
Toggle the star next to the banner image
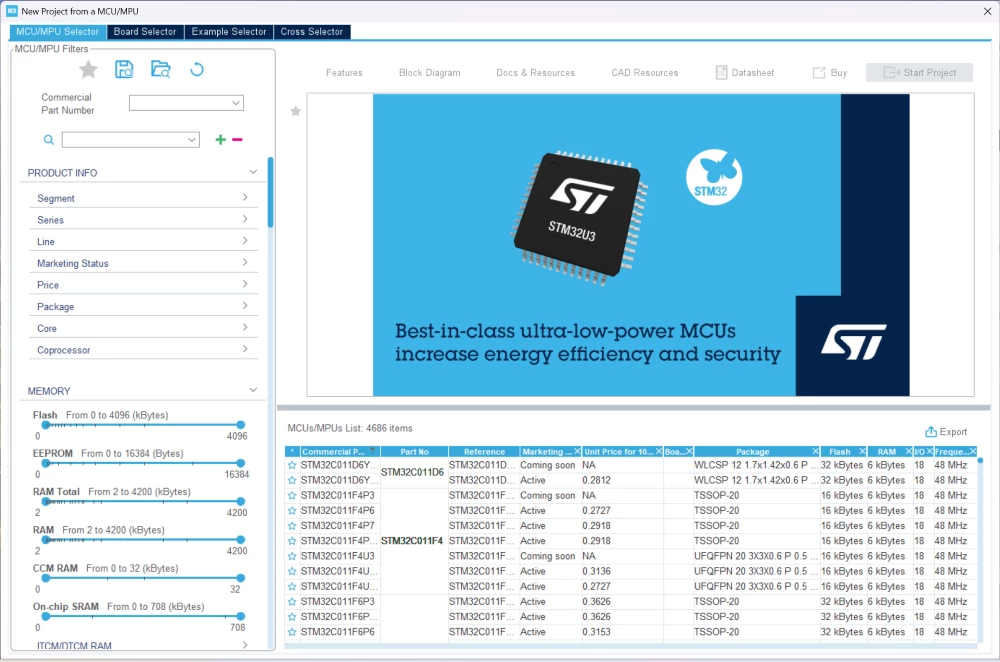(x=295, y=112)
